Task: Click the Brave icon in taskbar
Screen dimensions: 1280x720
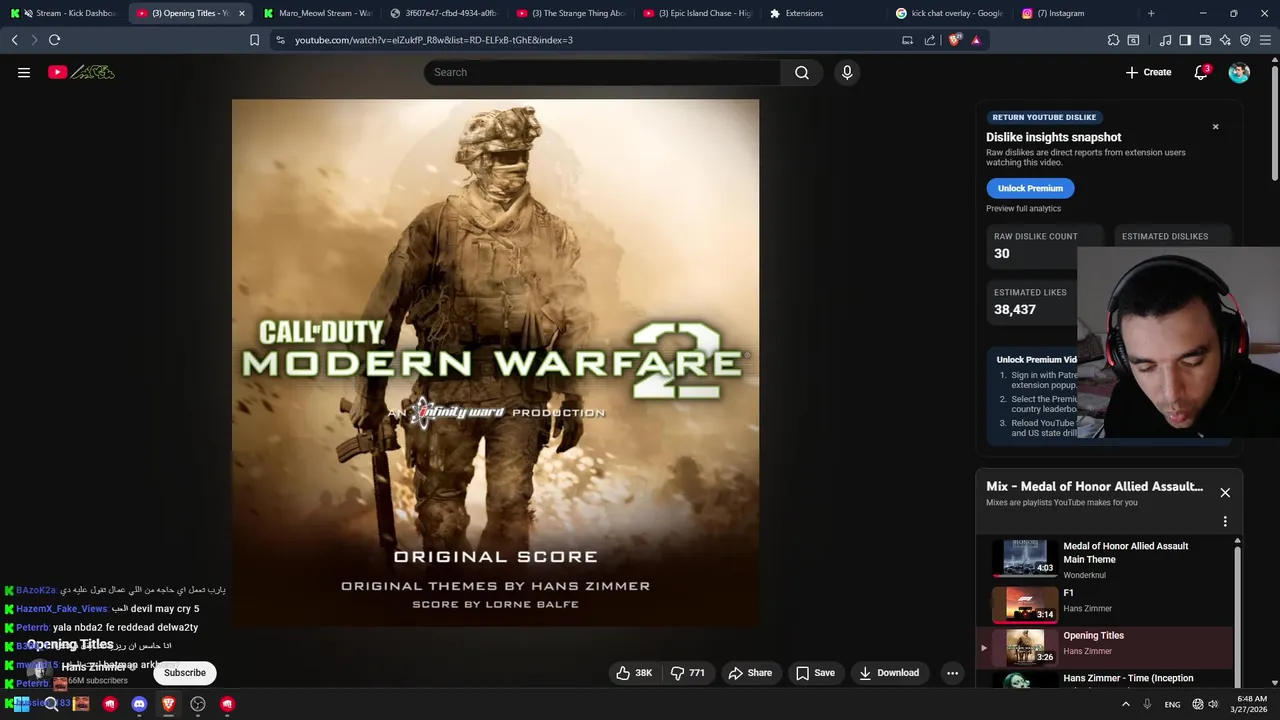Action: point(168,704)
